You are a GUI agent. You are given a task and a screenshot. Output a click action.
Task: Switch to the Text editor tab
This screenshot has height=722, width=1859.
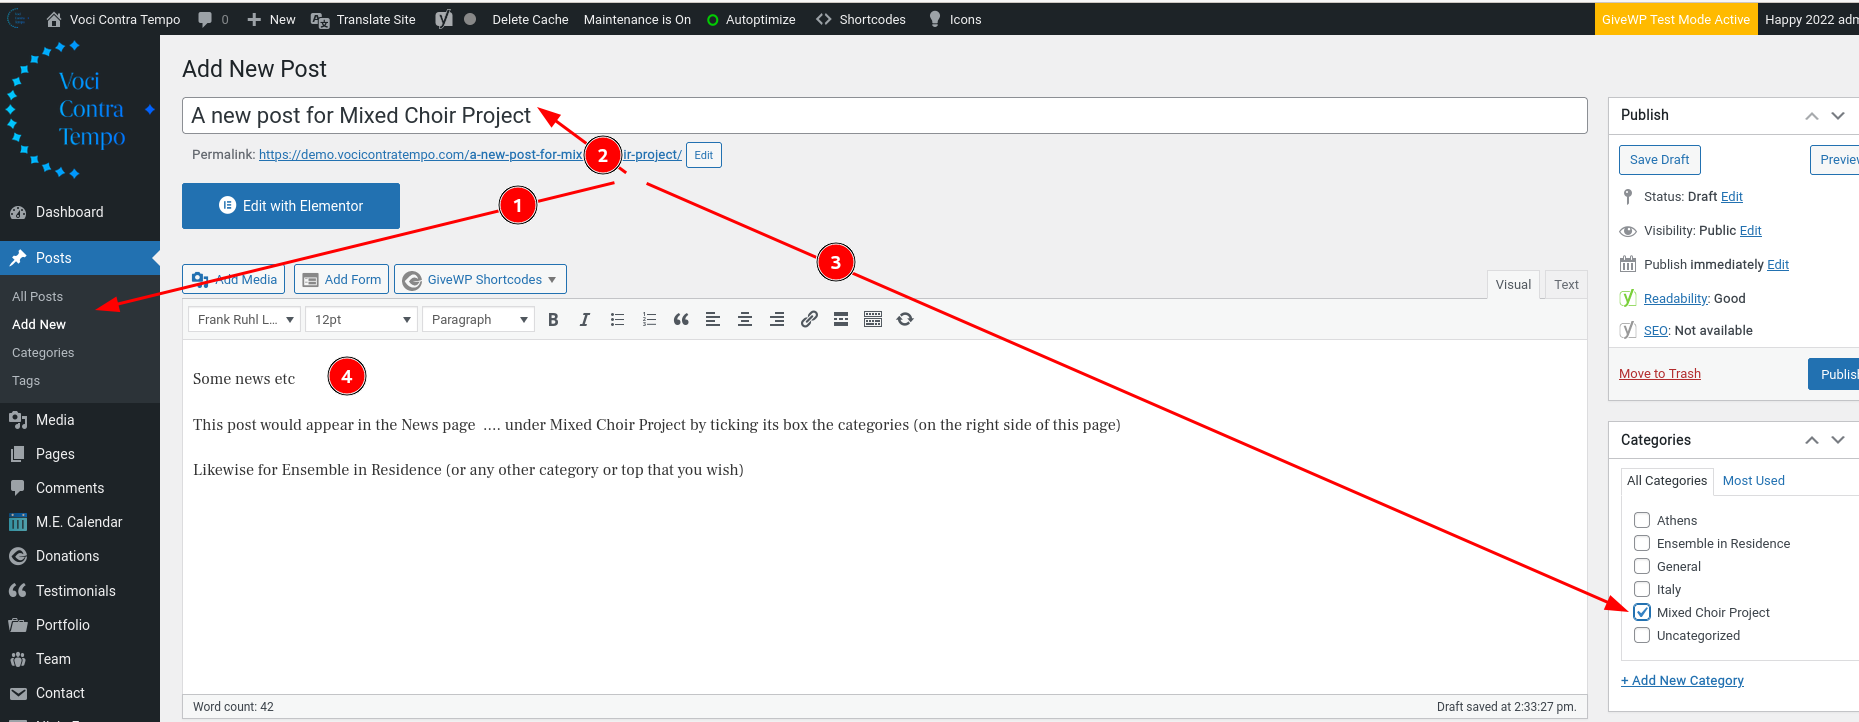coord(1566,285)
